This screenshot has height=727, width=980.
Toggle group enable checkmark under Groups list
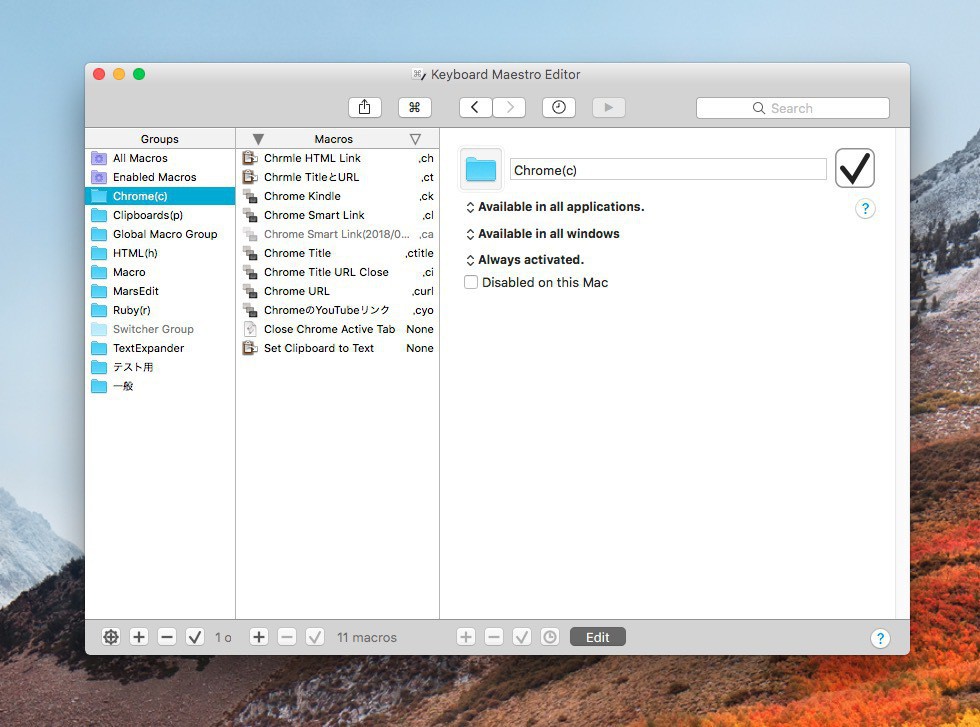point(195,637)
